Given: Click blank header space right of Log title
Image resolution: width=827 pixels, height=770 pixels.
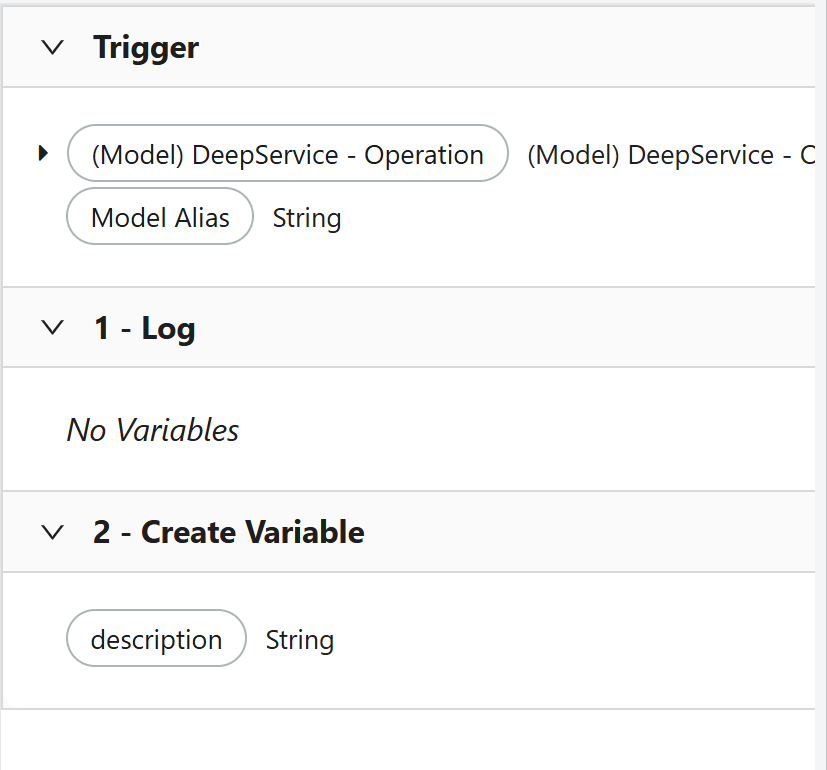Looking at the screenshot, I should tap(505, 328).
